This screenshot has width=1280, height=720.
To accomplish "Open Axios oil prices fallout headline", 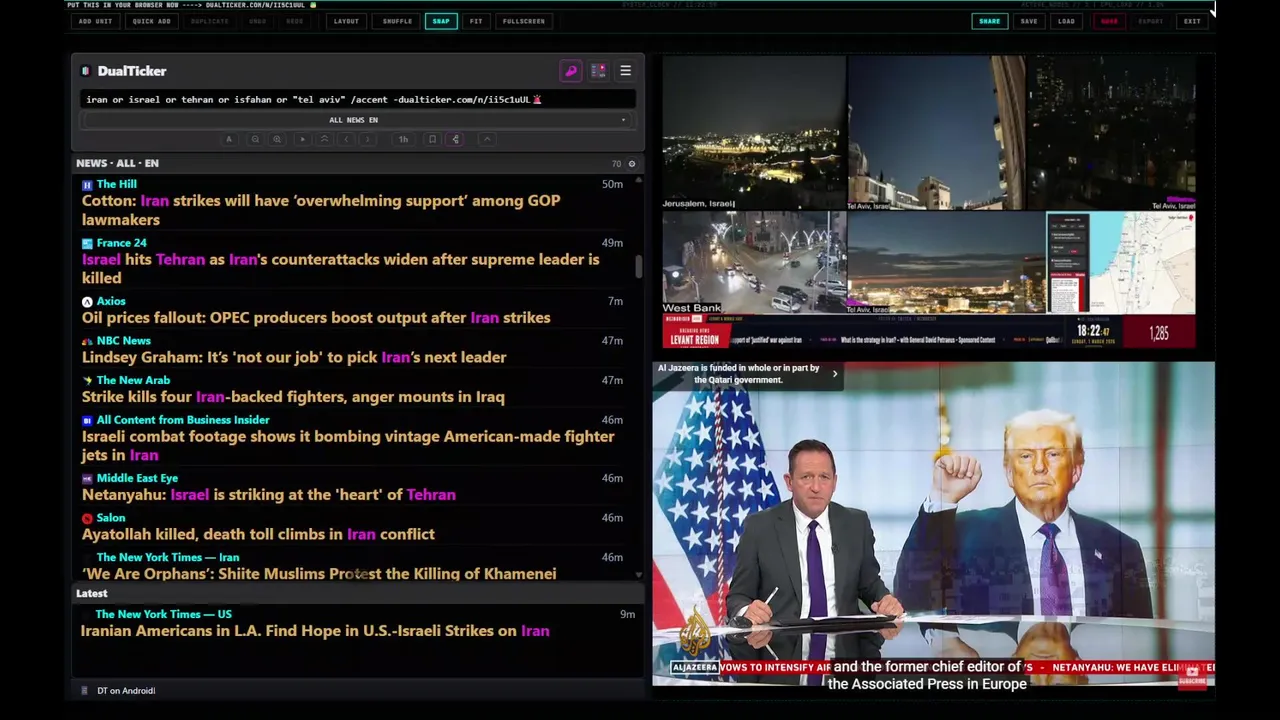I will (316, 317).
